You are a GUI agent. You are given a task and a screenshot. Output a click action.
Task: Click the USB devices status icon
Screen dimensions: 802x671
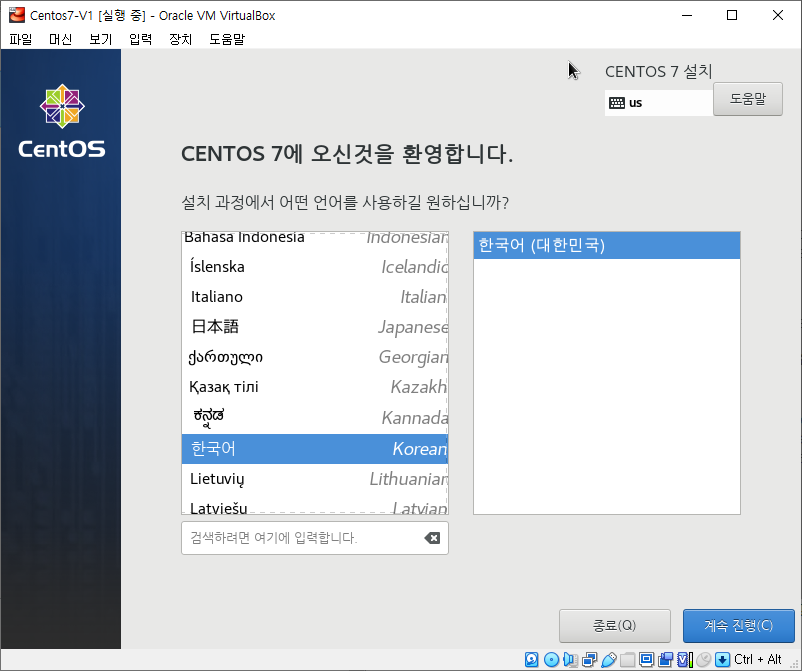[x=609, y=659]
